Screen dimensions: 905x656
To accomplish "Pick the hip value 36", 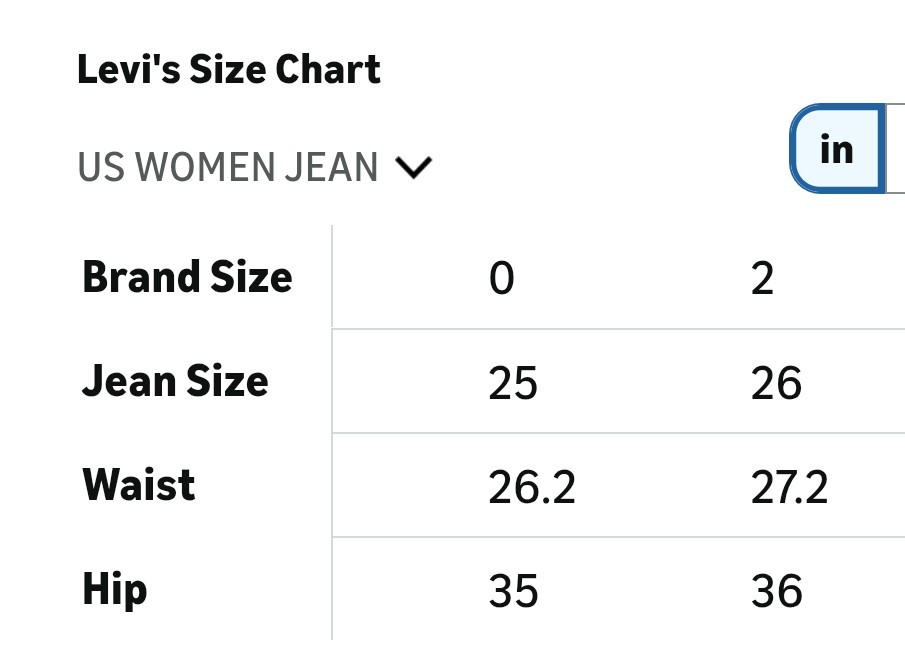I will point(776,591).
